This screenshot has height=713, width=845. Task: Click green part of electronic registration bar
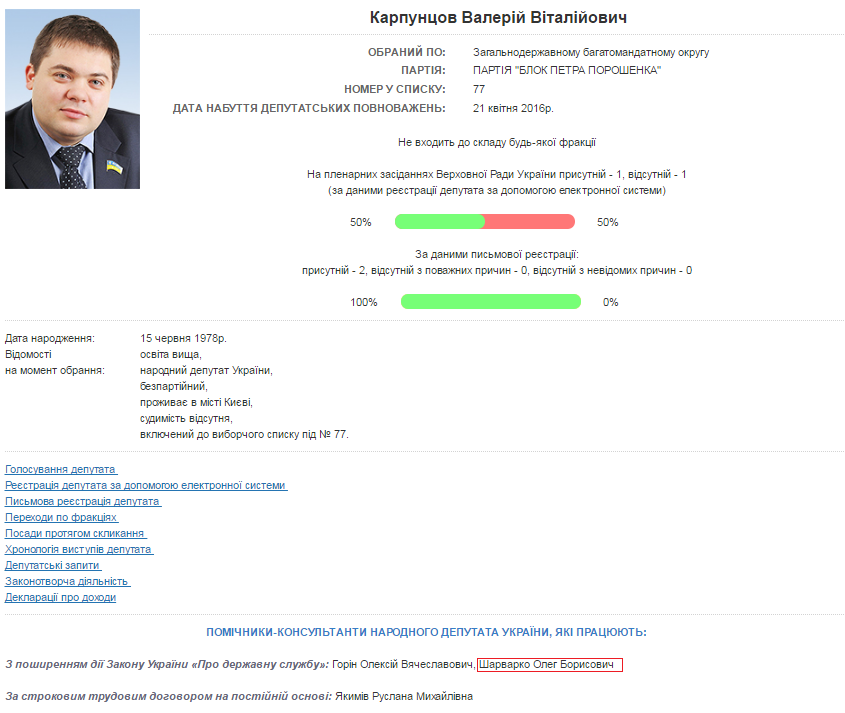click(x=439, y=222)
